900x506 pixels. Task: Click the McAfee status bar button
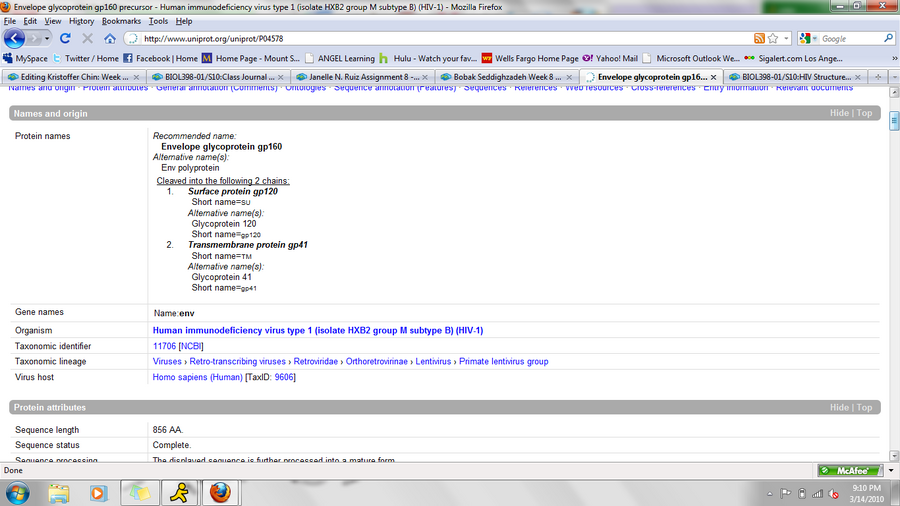coord(845,470)
